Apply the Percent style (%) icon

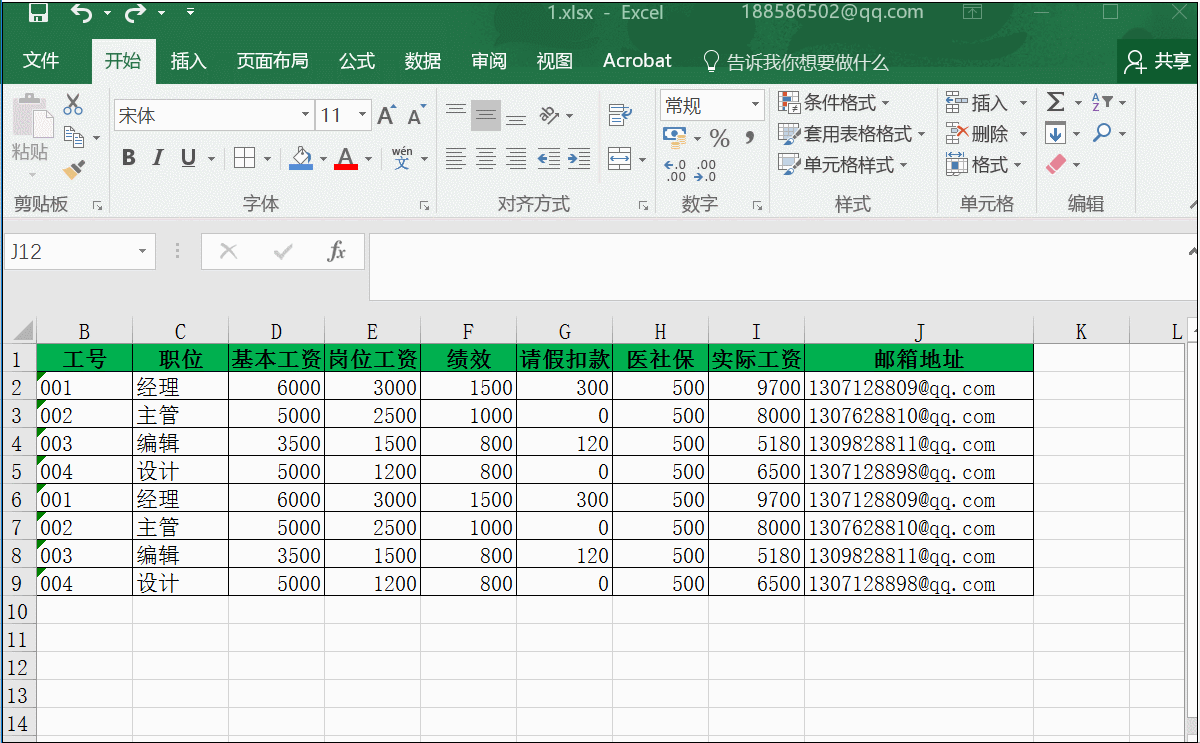point(719,135)
